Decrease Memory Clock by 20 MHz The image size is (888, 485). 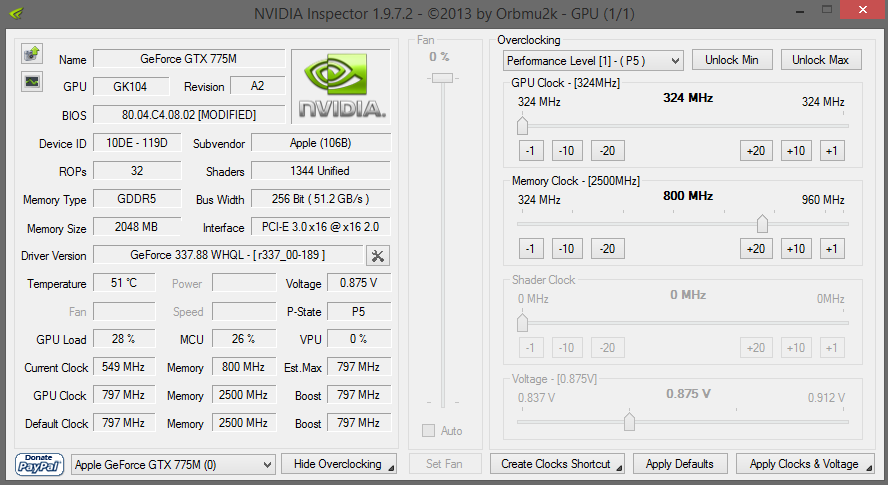tap(608, 249)
